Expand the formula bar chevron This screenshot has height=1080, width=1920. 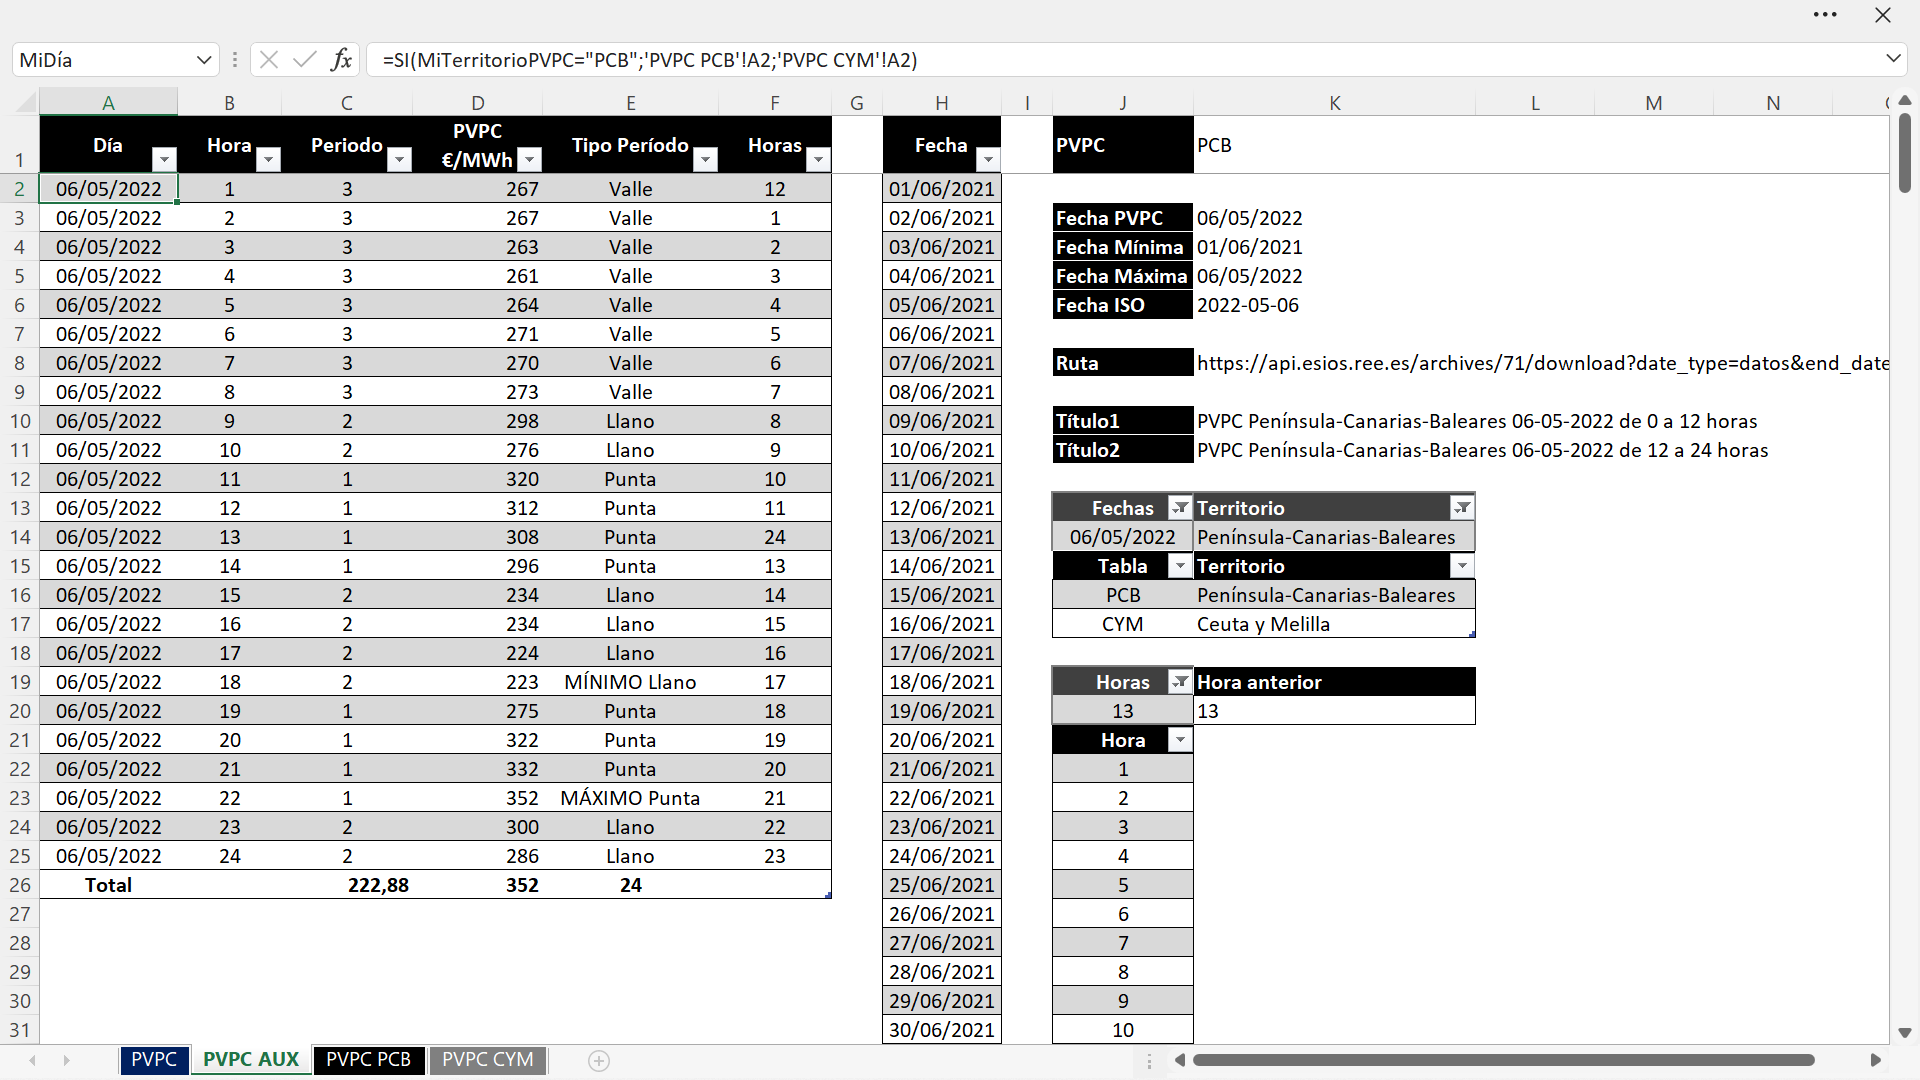click(1893, 59)
